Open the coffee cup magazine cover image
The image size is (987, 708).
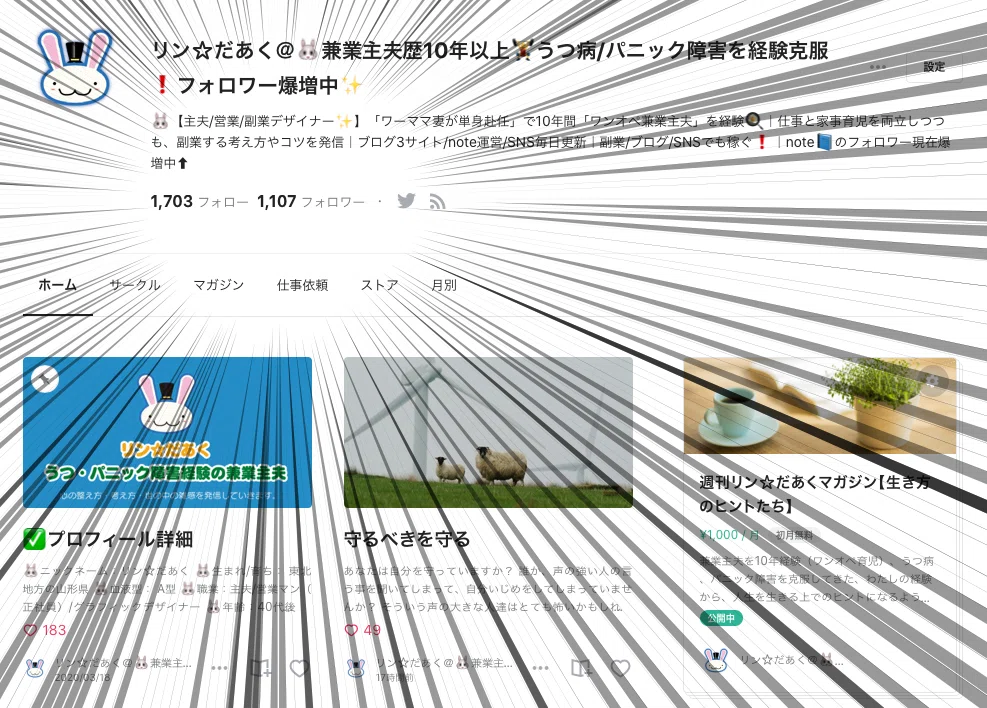coord(820,406)
